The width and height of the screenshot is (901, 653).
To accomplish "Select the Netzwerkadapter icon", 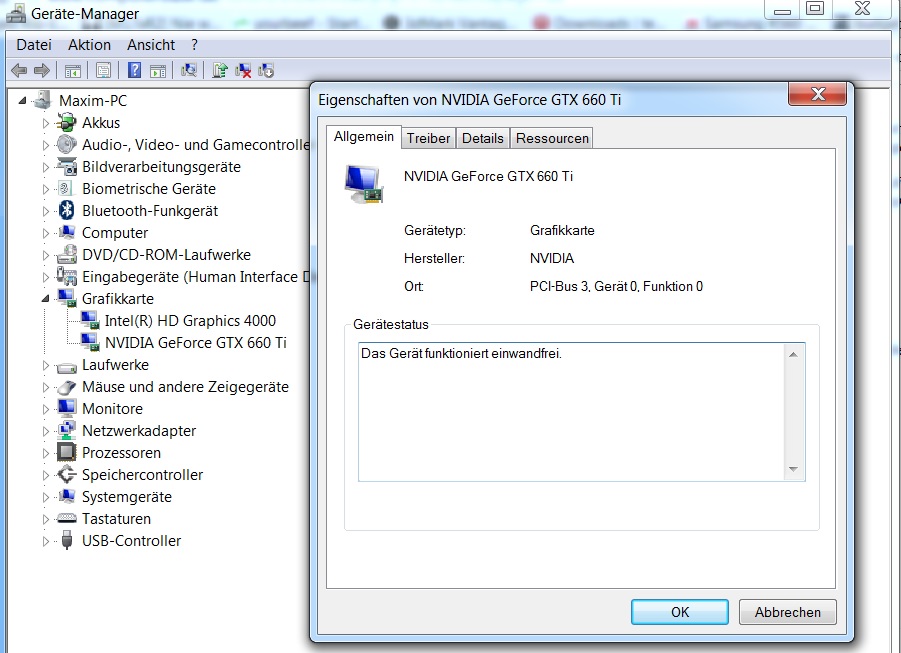I will 67,431.
